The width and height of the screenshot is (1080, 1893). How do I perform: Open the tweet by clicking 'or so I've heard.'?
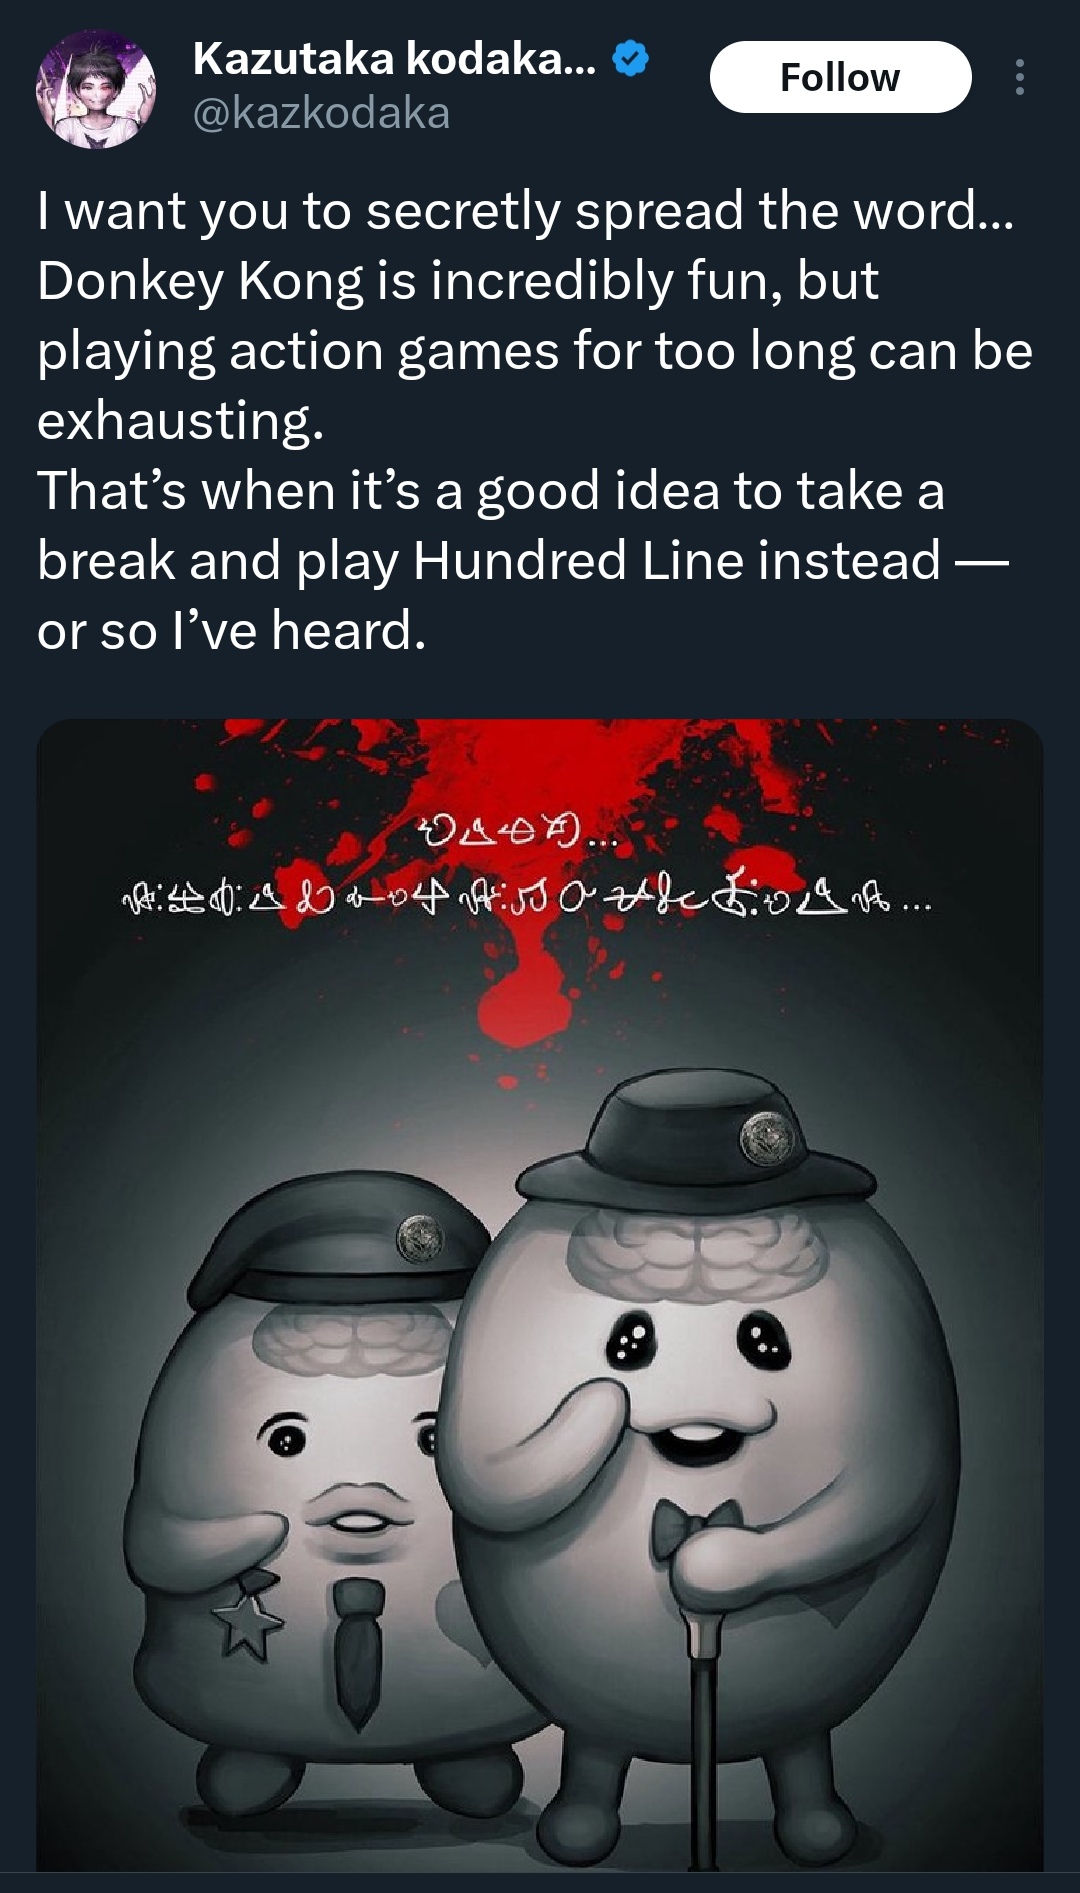point(232,631)
